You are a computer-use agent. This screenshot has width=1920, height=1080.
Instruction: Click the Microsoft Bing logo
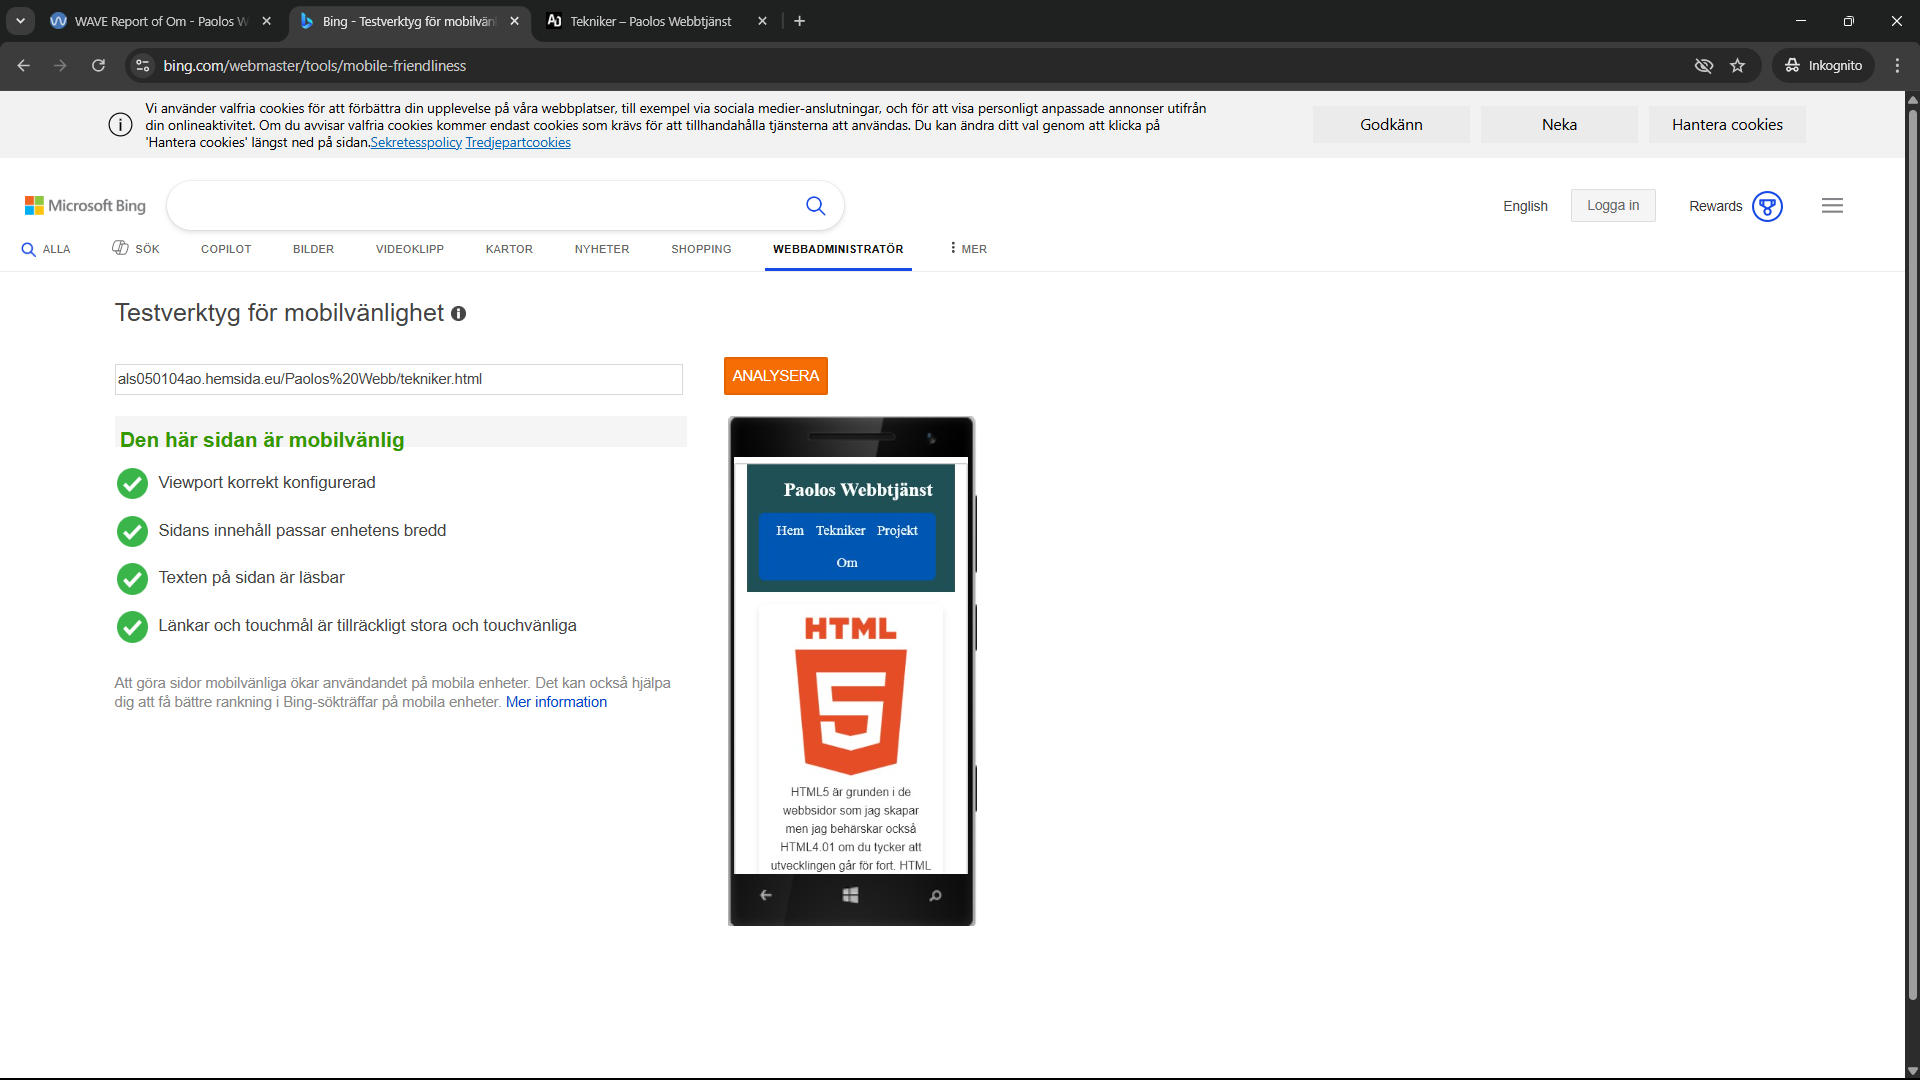coord(85,206)
